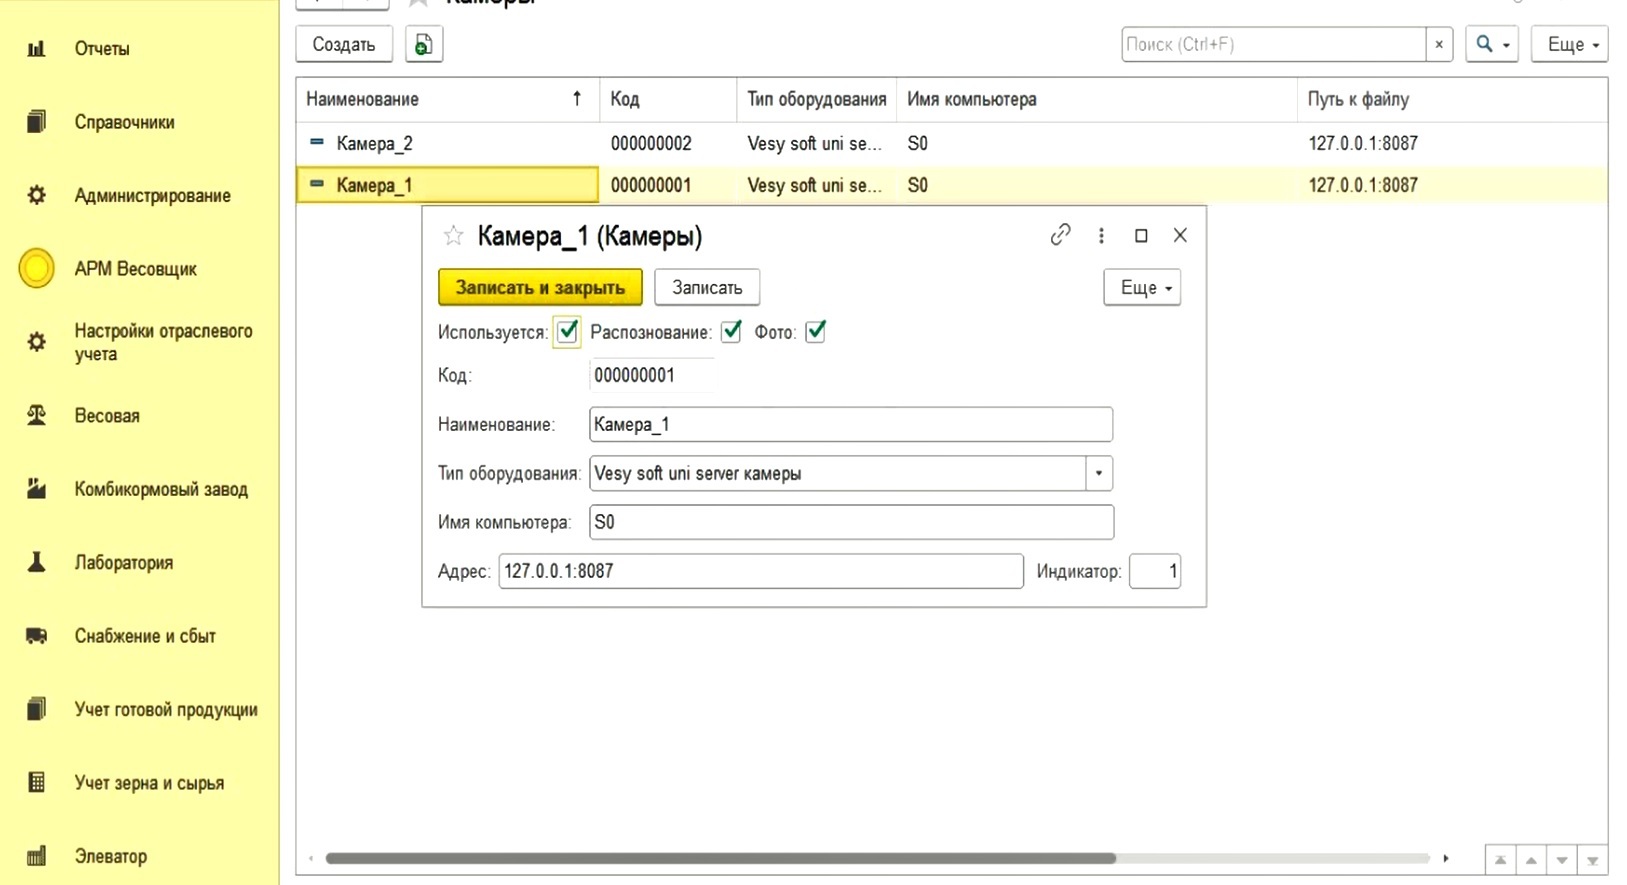Screen dimensions: 1627x885
Task: Mark Камера_1 form as favorite star
Action: (453, 236)
